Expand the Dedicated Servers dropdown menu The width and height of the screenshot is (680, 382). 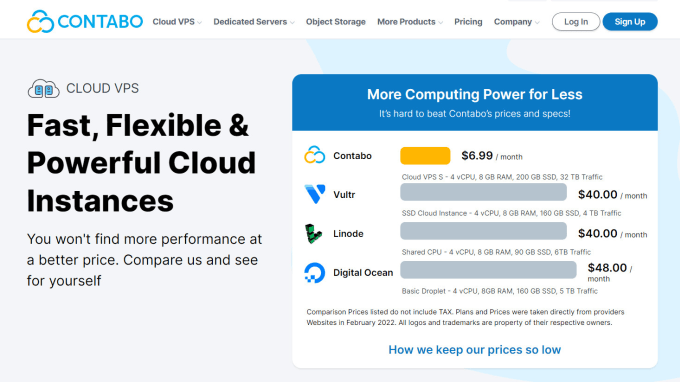254,22
